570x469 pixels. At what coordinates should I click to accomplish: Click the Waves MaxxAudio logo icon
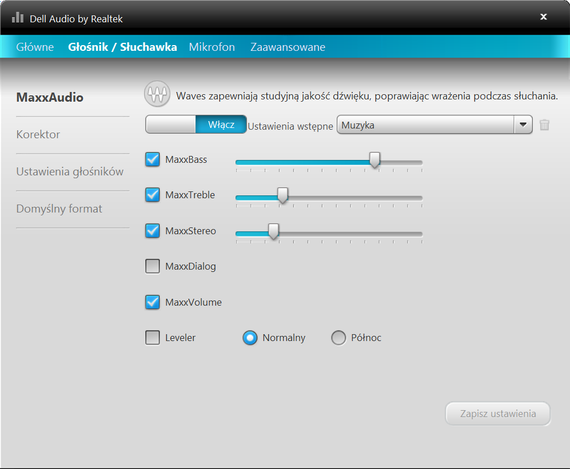point(157,94)
